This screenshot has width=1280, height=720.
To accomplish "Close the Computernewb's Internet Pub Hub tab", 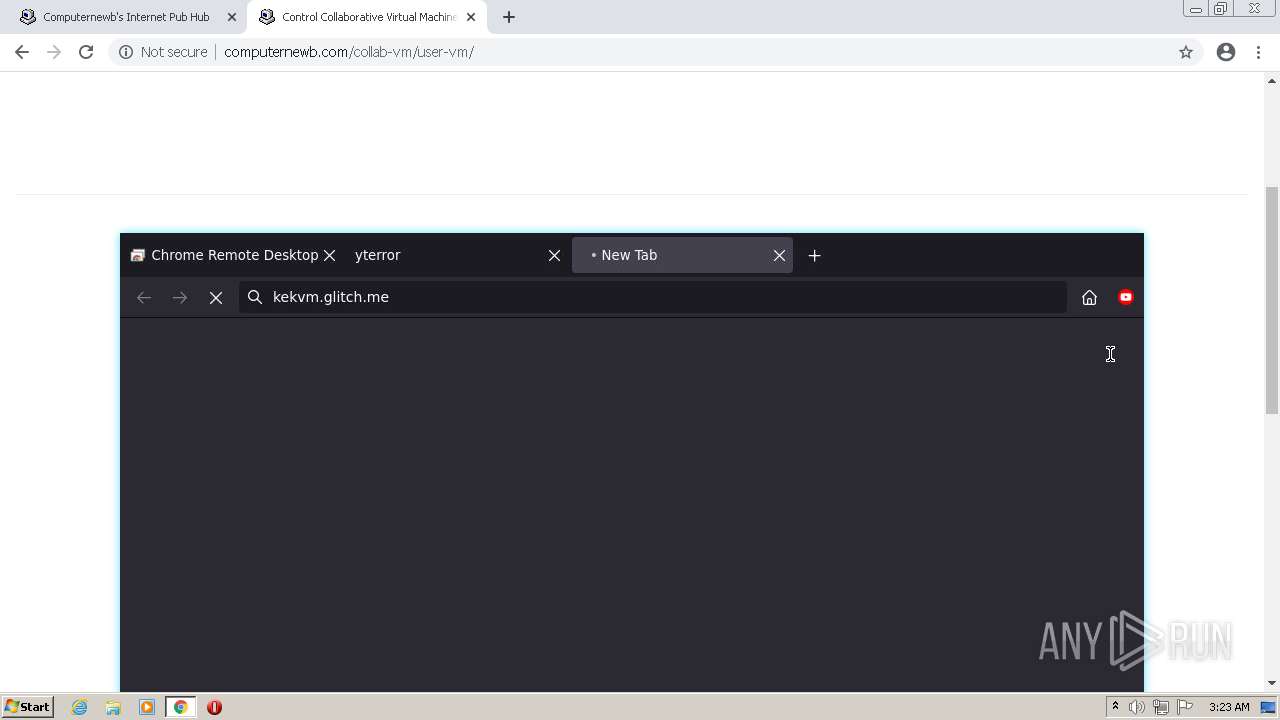I will [232, 17].
